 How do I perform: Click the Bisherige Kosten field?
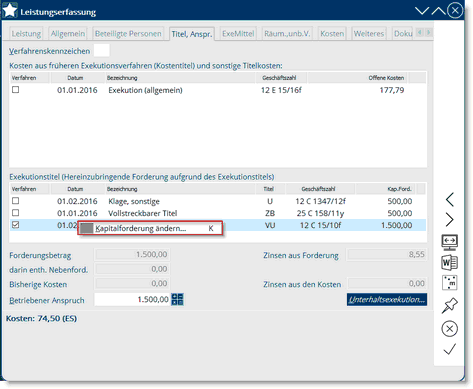click(132, 283)
